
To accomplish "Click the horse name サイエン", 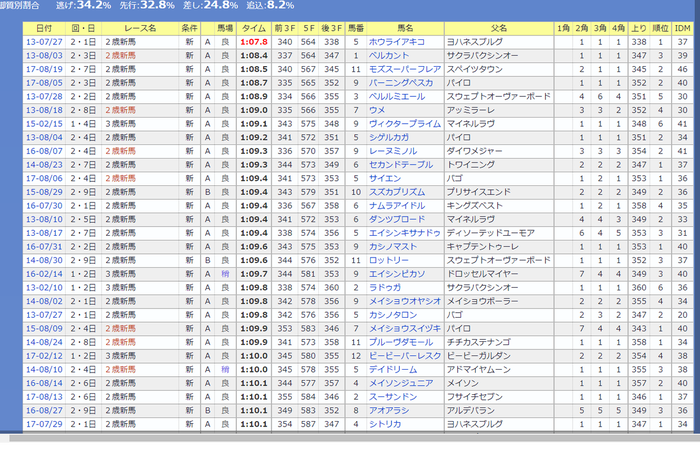I will point(384,179).
